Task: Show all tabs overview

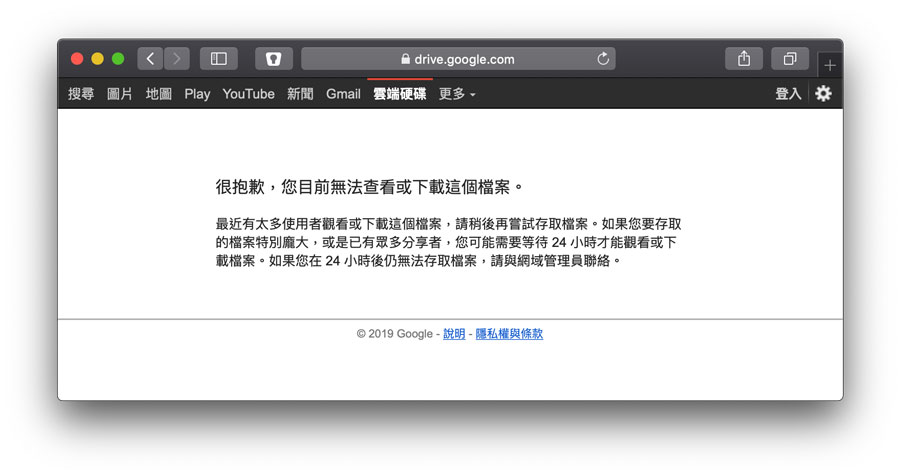Action: tap(790, 59)
